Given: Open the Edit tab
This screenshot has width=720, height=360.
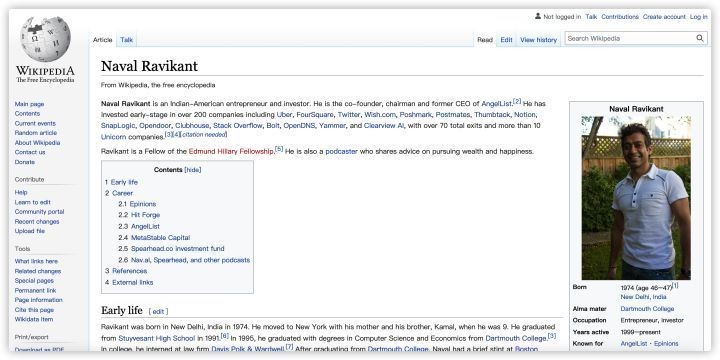Looking at the screenshot, I should [x=506, y=40].
